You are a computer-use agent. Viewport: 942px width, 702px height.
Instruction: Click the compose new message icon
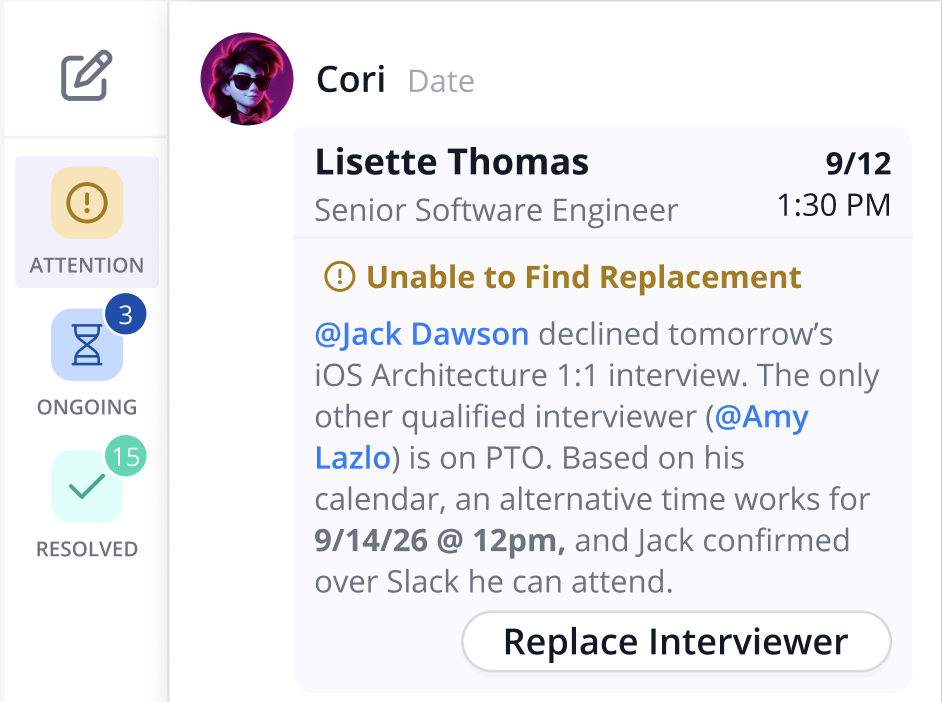[87, 76]
